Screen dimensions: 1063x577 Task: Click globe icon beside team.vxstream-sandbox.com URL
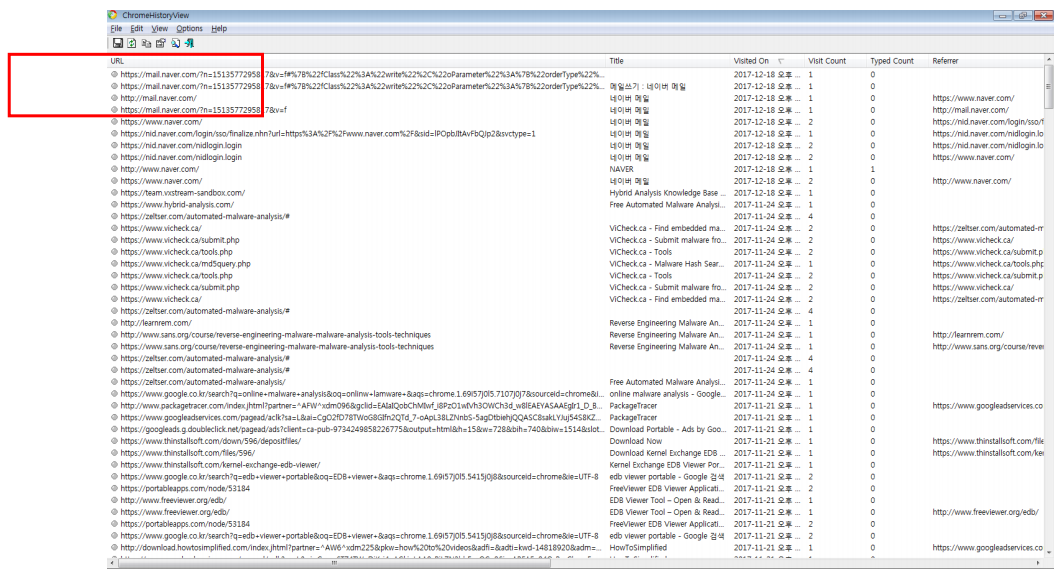pyautogui.click(x=115, y=193)
